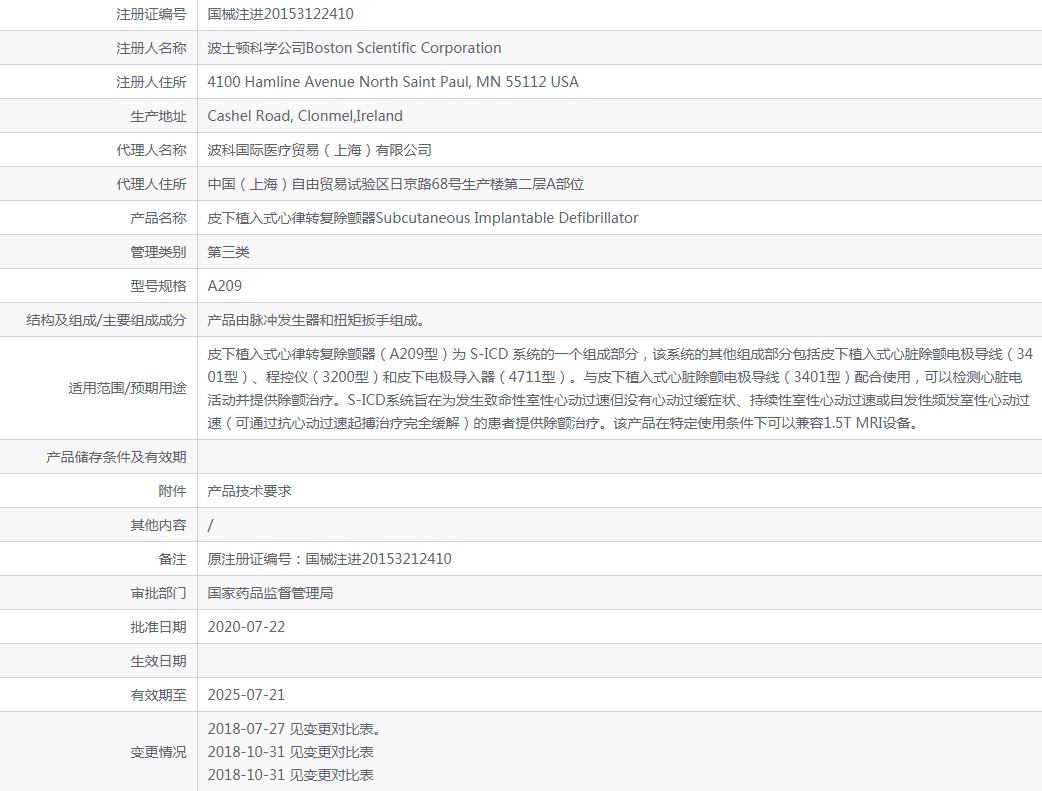
Task: Select approval date 2020-07-22
Action: pyautogui.click(x=247, y=627)
